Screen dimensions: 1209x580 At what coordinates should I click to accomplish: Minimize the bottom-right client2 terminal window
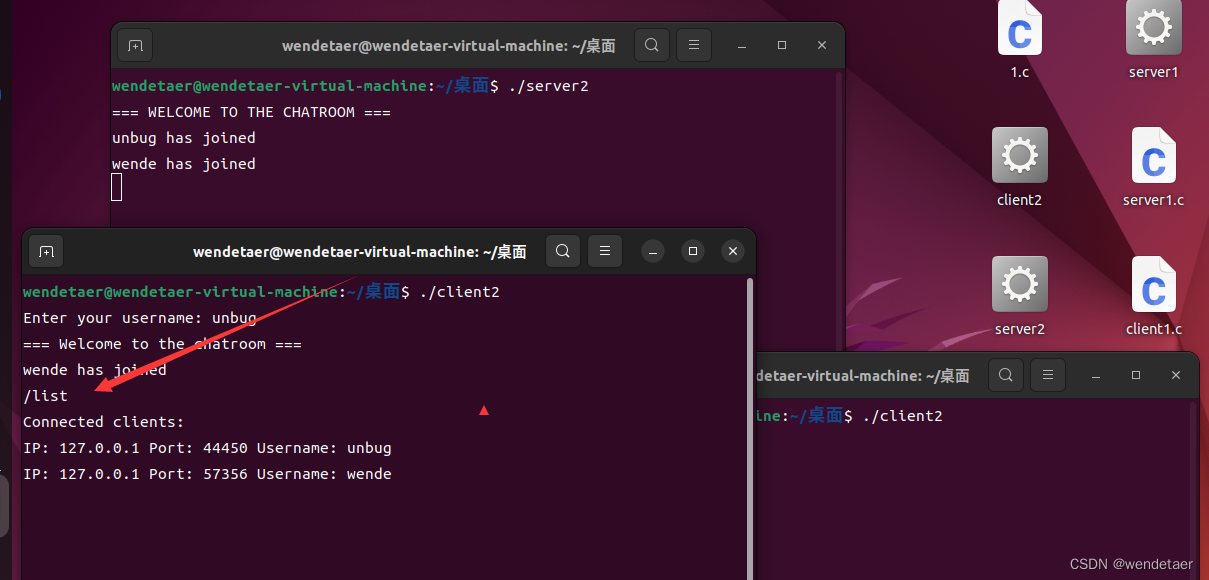pyautogui.click(x=1096, y=375)
